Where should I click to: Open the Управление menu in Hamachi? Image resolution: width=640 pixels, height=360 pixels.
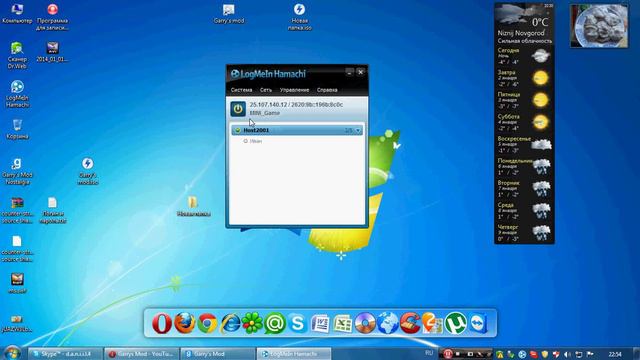coord(294,90)
